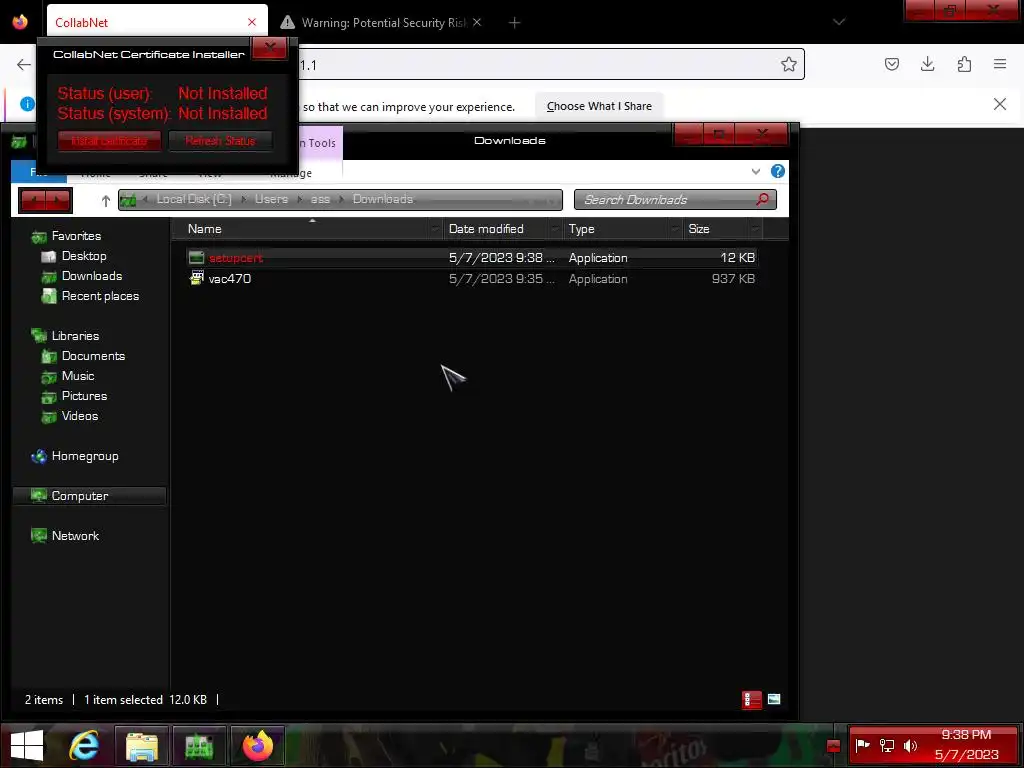Close the Security Risk warning tab
1024x768 pixels.
point(477,22)
